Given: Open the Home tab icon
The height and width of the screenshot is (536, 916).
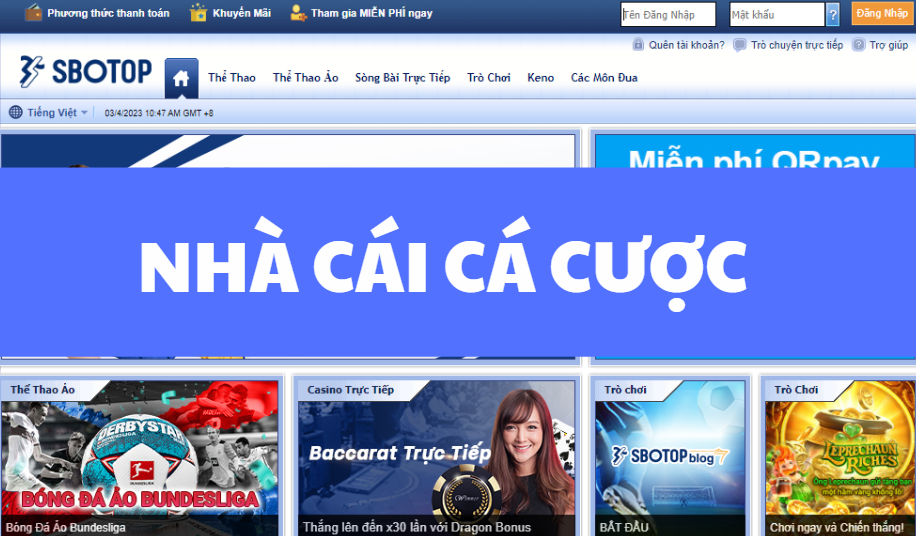Looking at the screenshot, I should pyautogui.click(x=181, y=78).
